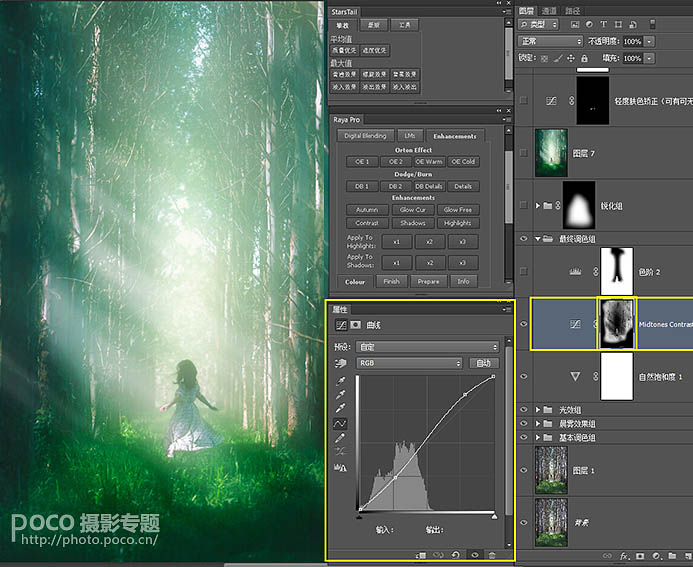Select the pixel layer filter icon
This screenshot has height=567, width=693.
click(x=575, y=25)
